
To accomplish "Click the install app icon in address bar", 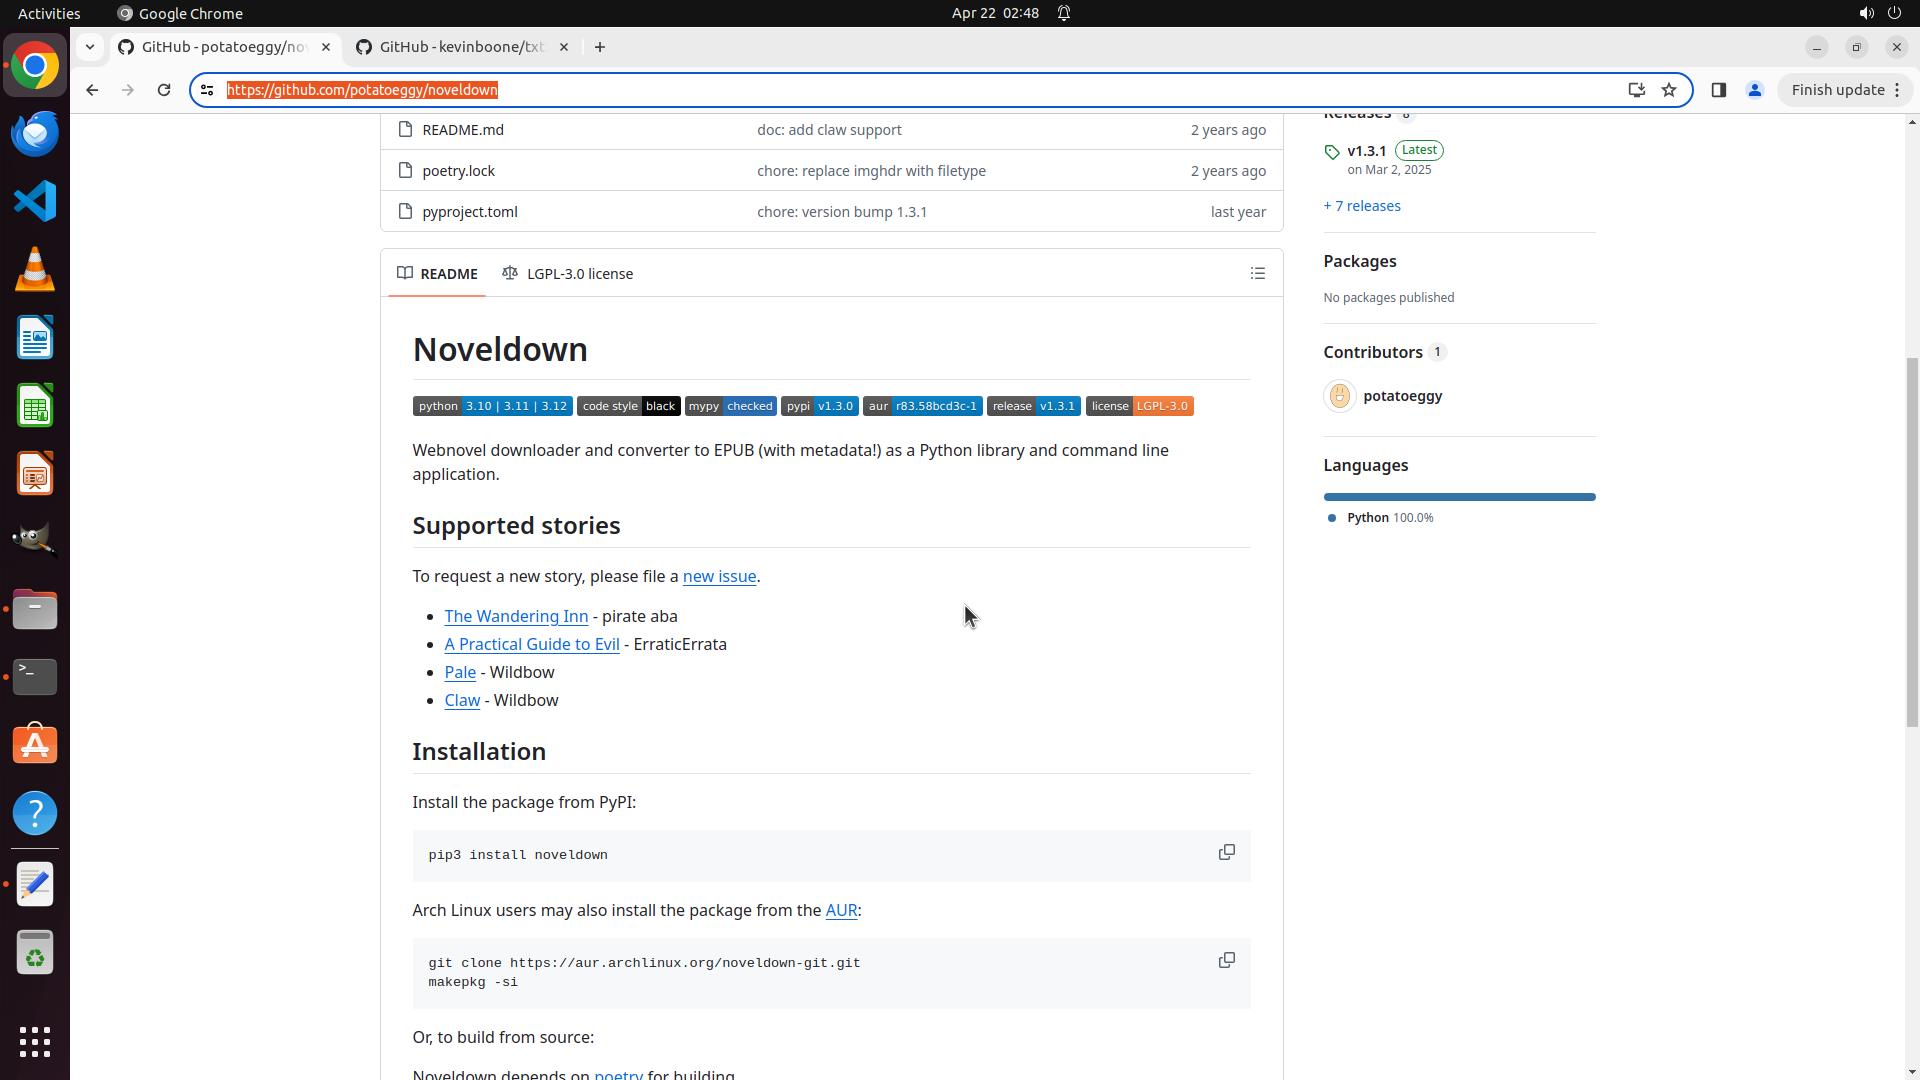I will tap(1636, 90).
